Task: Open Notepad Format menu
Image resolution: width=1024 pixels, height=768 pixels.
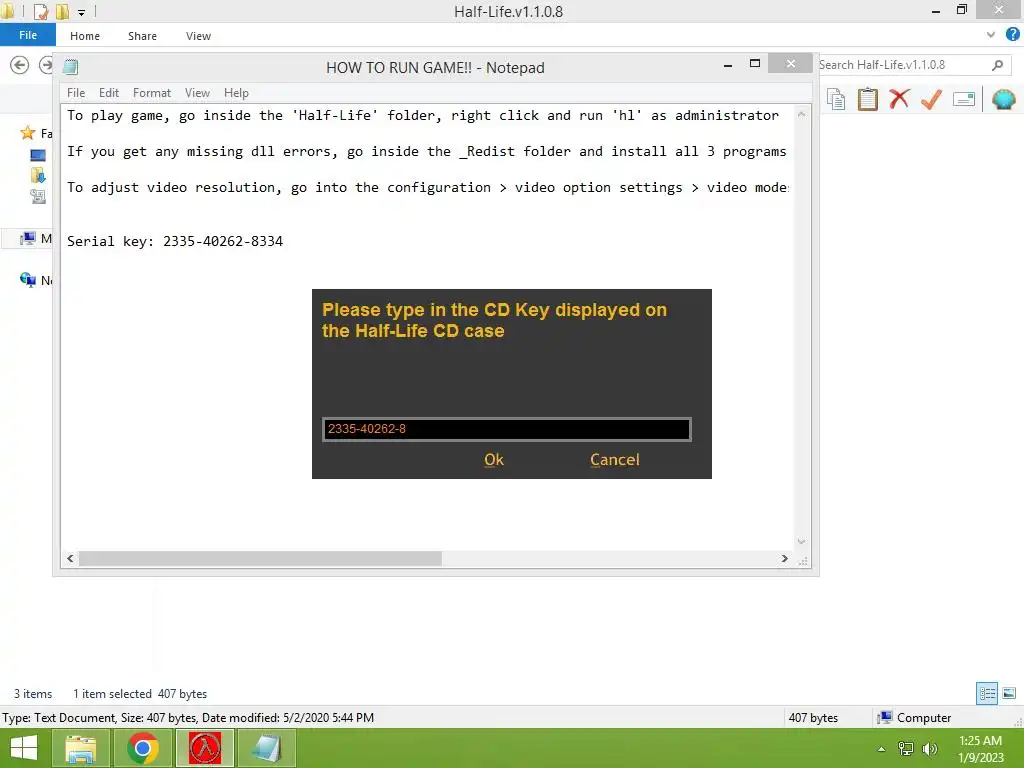Action: [x=152, y=93]
